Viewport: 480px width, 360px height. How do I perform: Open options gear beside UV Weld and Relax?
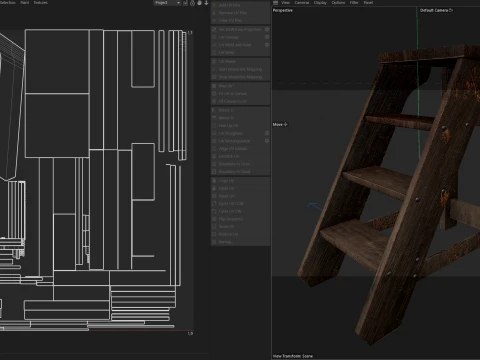[x=267, y=45]
